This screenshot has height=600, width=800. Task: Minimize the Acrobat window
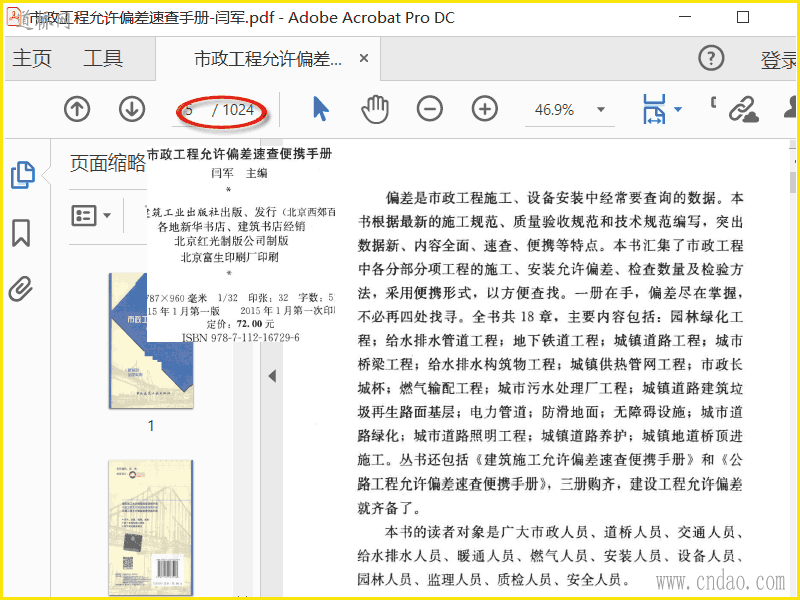685,17
